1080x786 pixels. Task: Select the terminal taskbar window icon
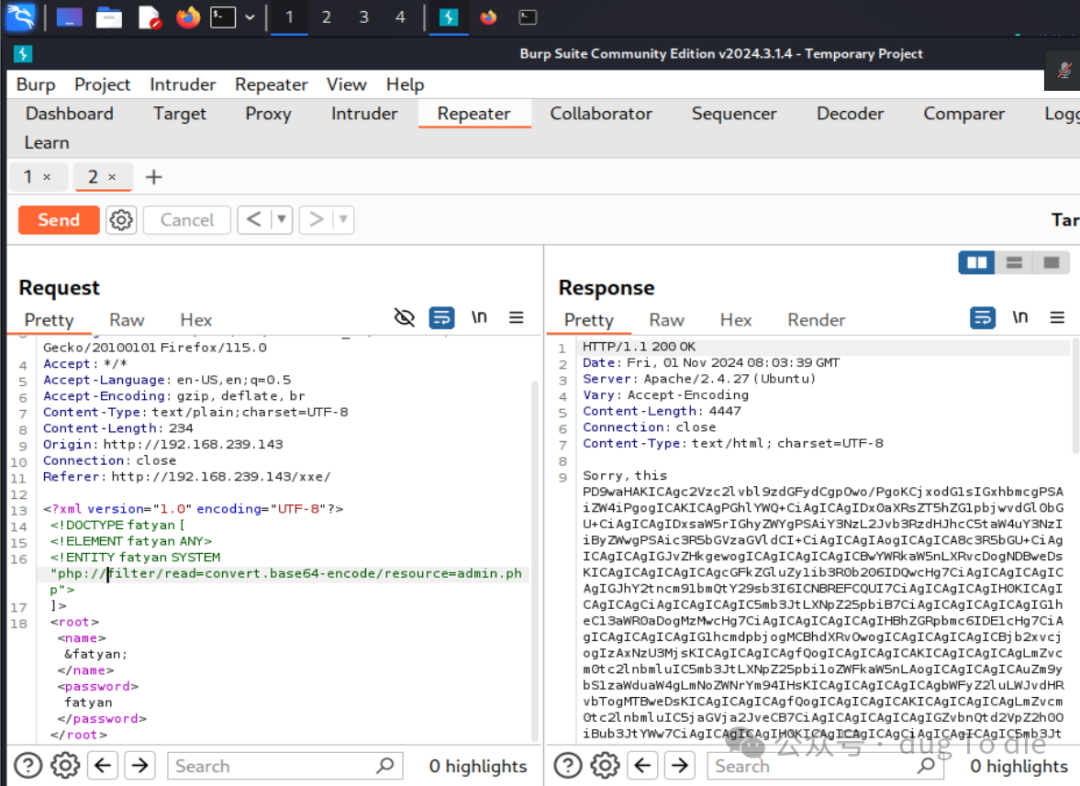tap(528, 17)
